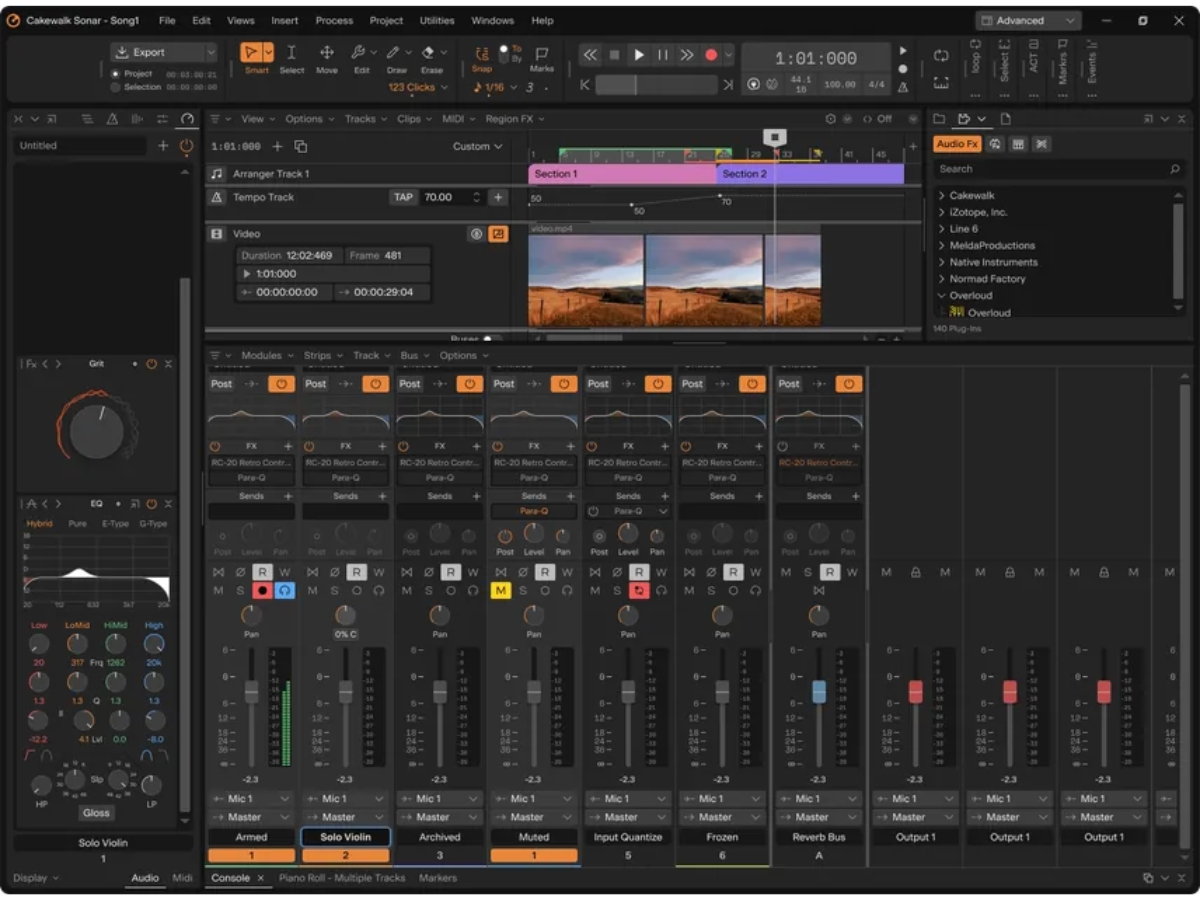This screenshot has width=1200, height=900.
Task: Open the Custom track control dropdown
Action: pyautogui.click(x=477, y=146)
